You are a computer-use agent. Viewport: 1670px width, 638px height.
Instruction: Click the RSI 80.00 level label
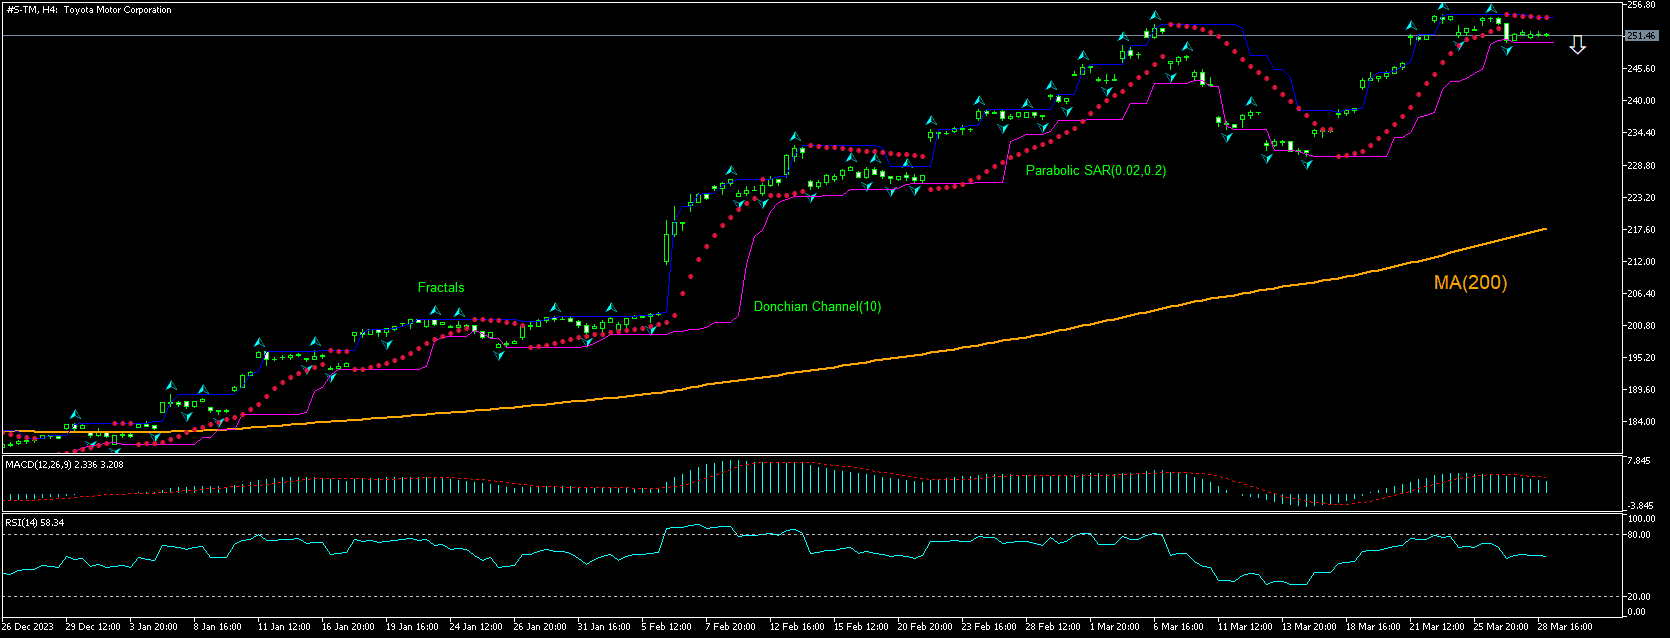click(1639, 535)
